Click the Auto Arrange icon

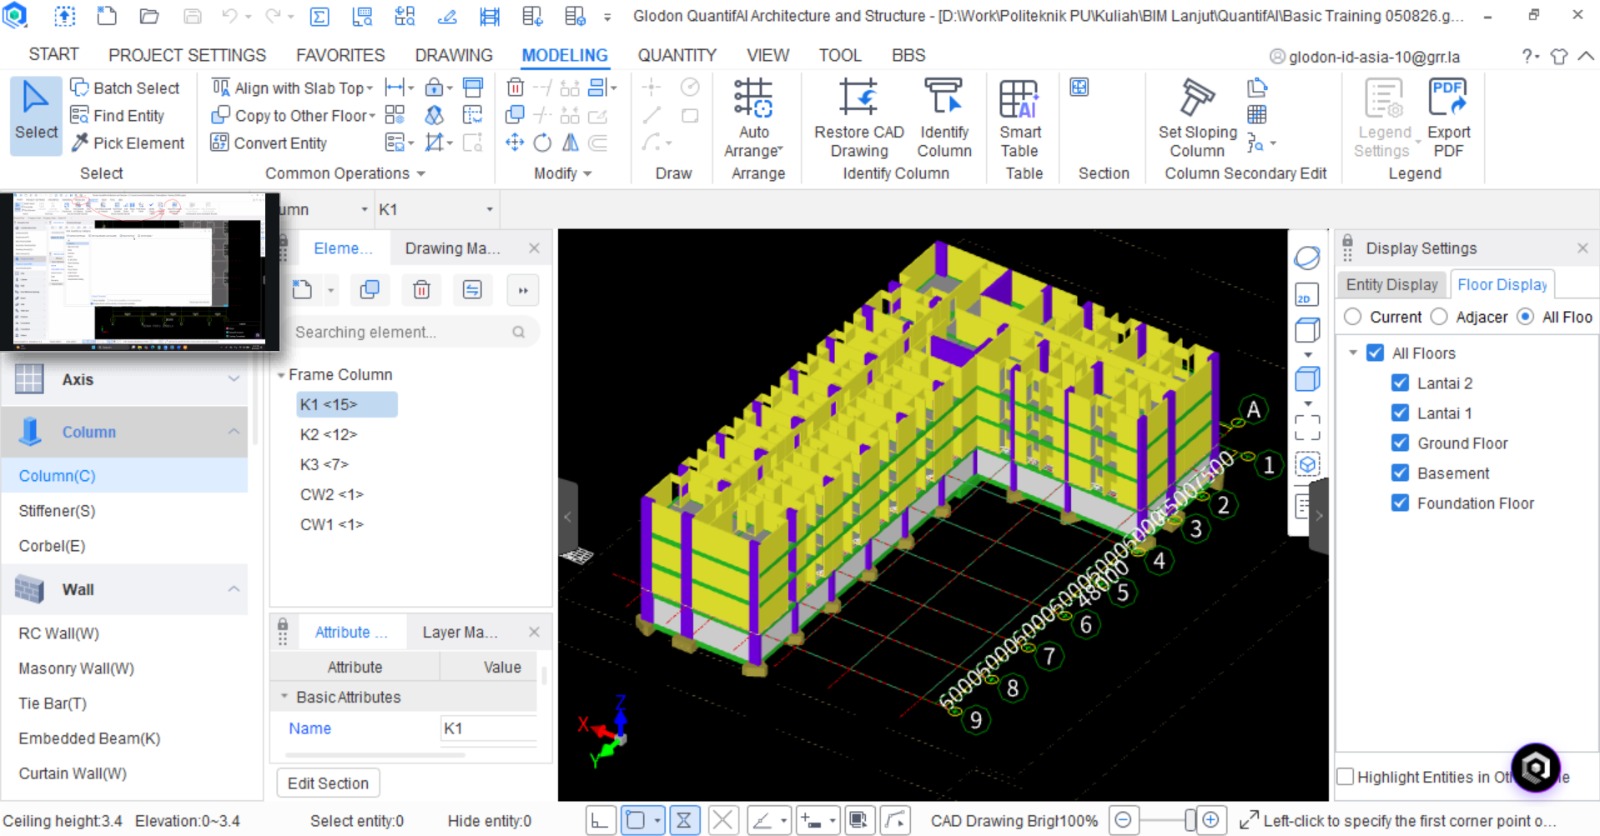tap(753, 99)
